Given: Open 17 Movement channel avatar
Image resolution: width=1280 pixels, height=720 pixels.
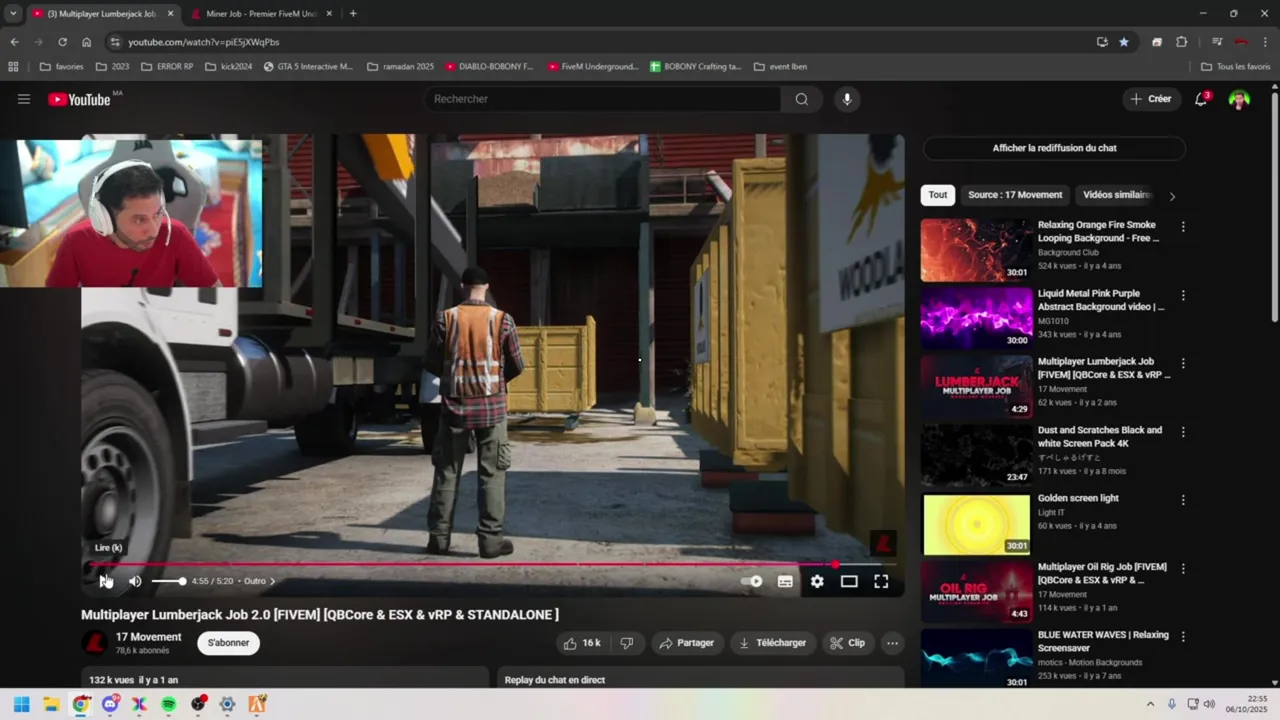Looking at the screenshot, I should pyautogui.click(x=95, y=643).
